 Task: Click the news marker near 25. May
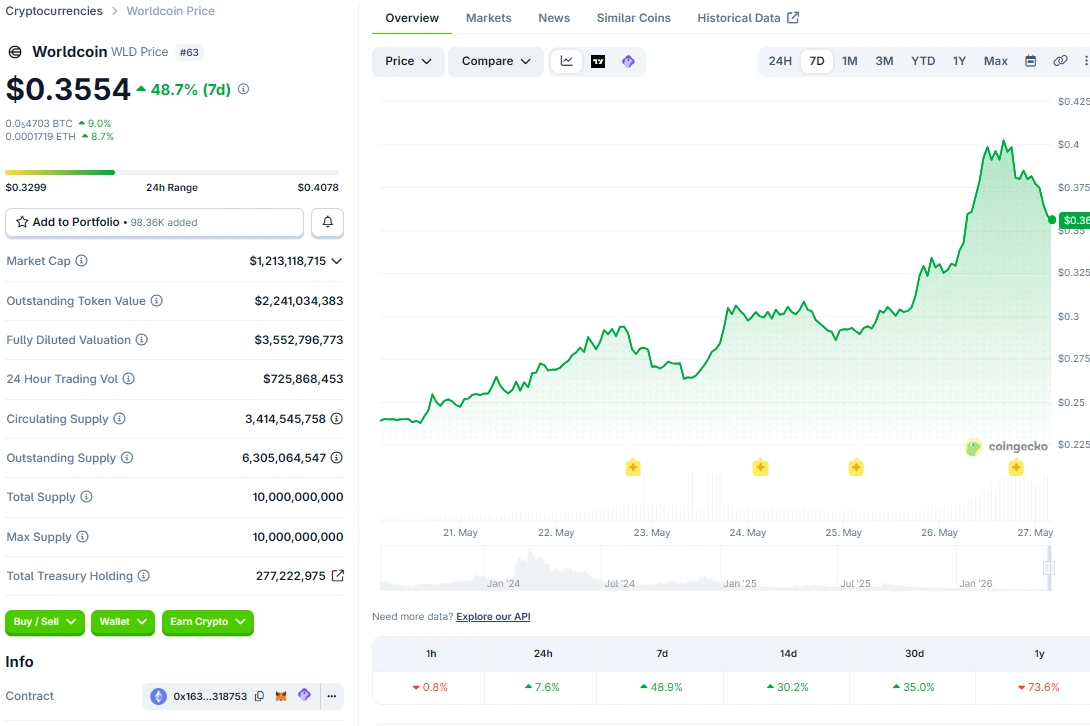point(856,467)
